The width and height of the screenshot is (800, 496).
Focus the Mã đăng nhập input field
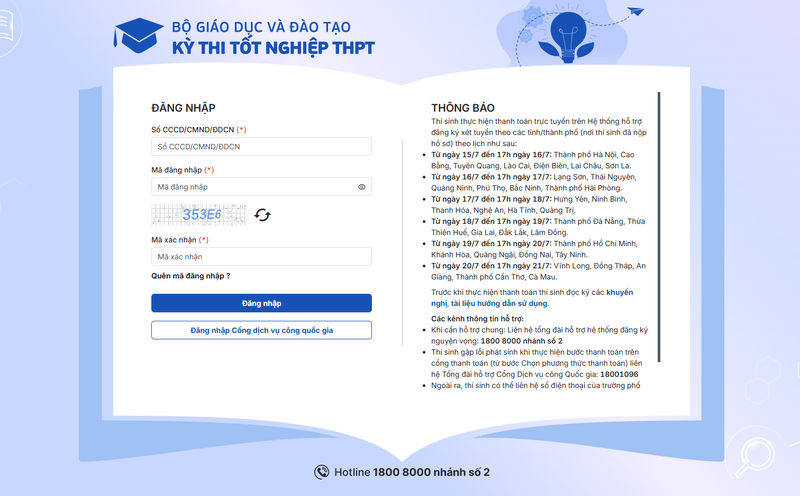click(x=261, y=187)
